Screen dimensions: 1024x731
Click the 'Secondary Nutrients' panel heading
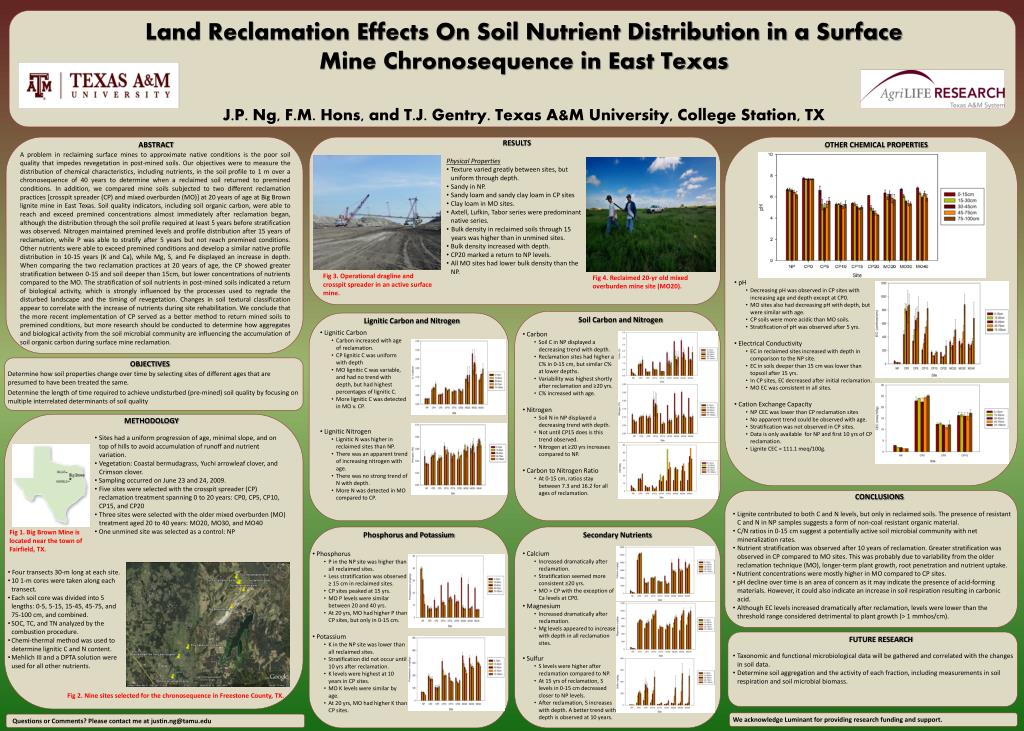pos(617,535)
